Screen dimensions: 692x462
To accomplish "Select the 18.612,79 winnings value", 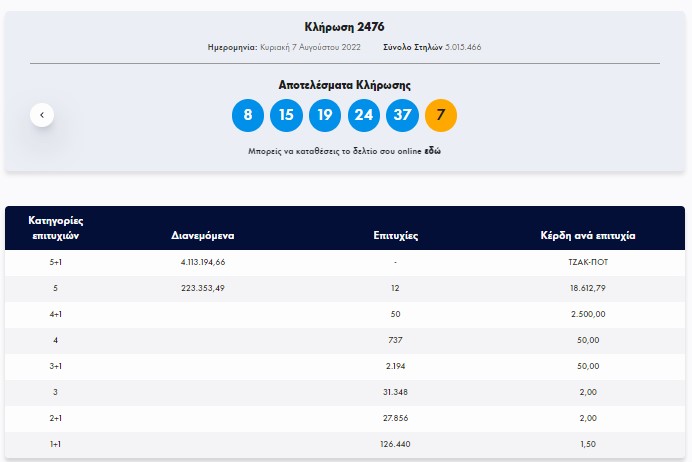I will (588, 287).
